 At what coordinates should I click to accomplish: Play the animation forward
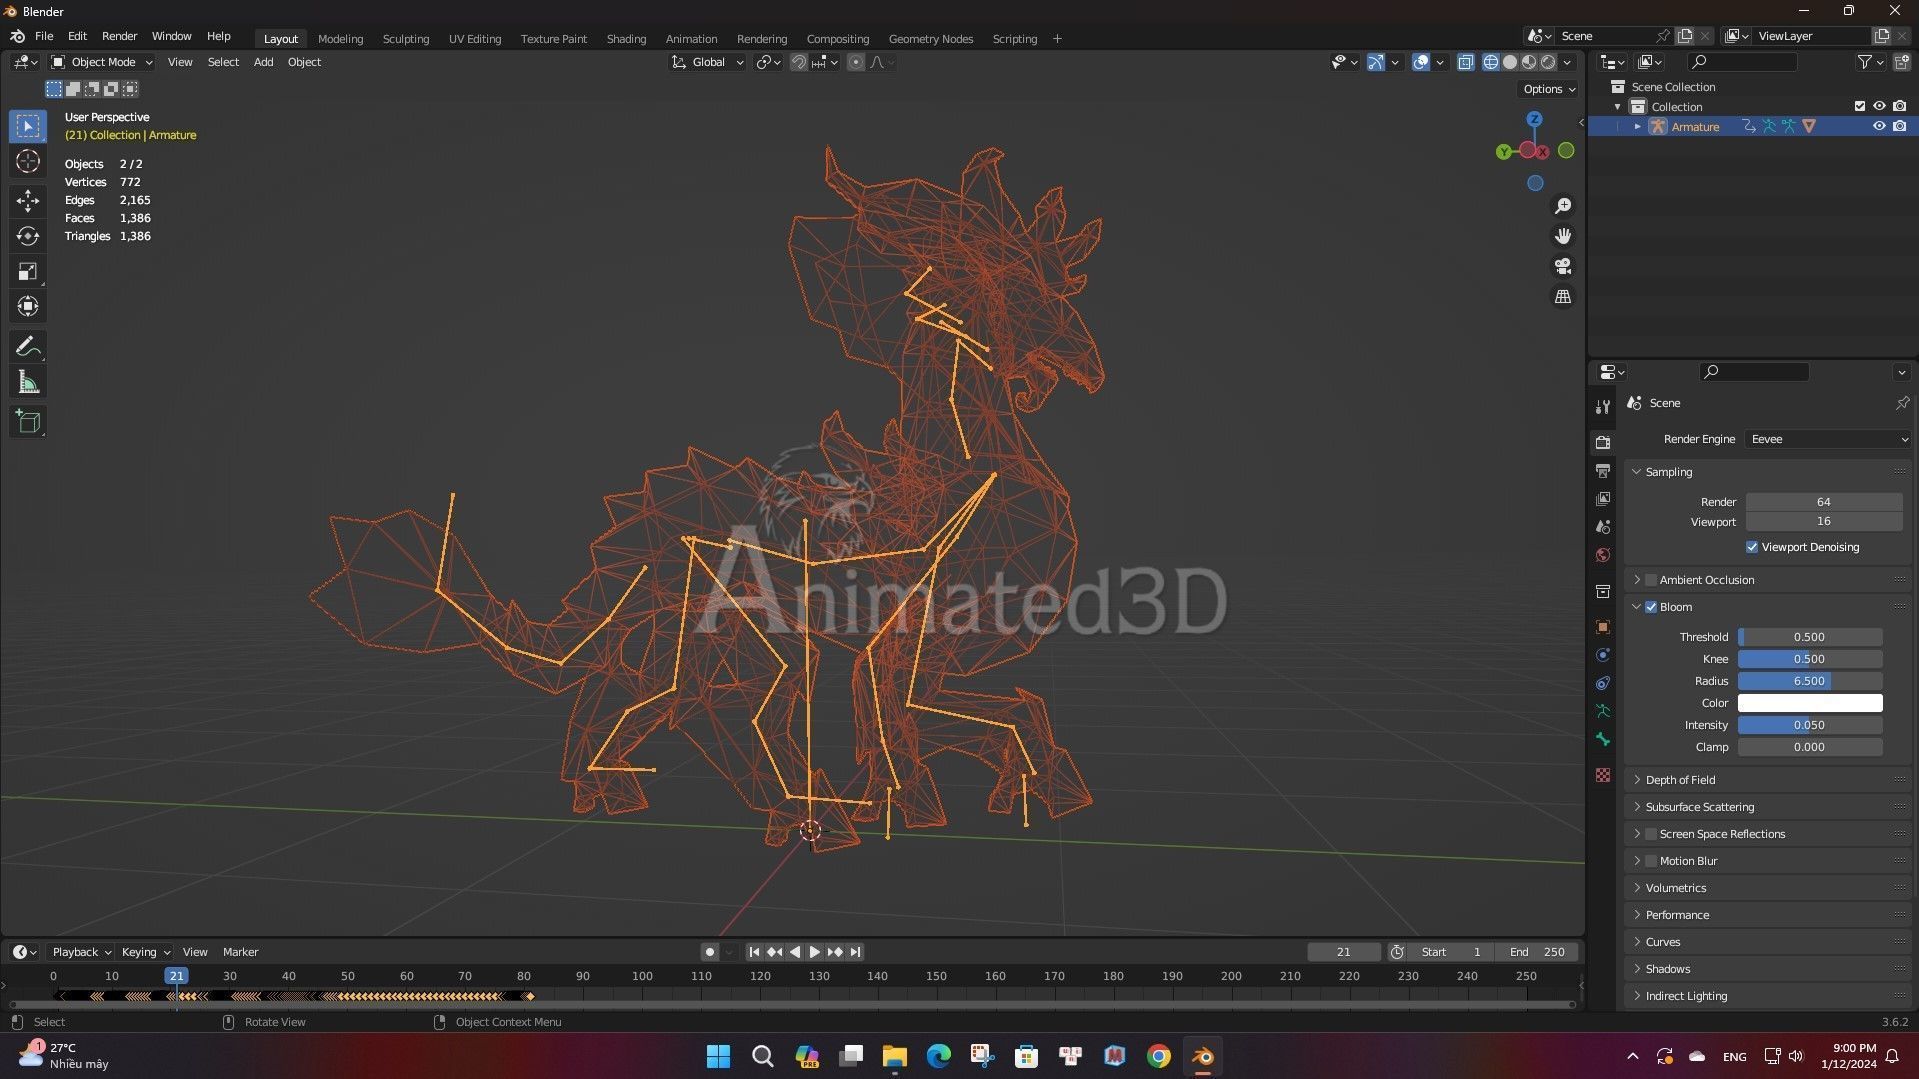tap(814, 952)
